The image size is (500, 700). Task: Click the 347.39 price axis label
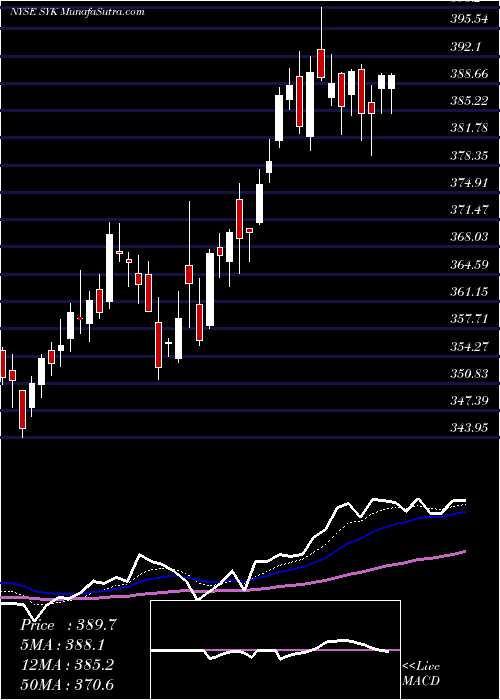pos(469,401)
